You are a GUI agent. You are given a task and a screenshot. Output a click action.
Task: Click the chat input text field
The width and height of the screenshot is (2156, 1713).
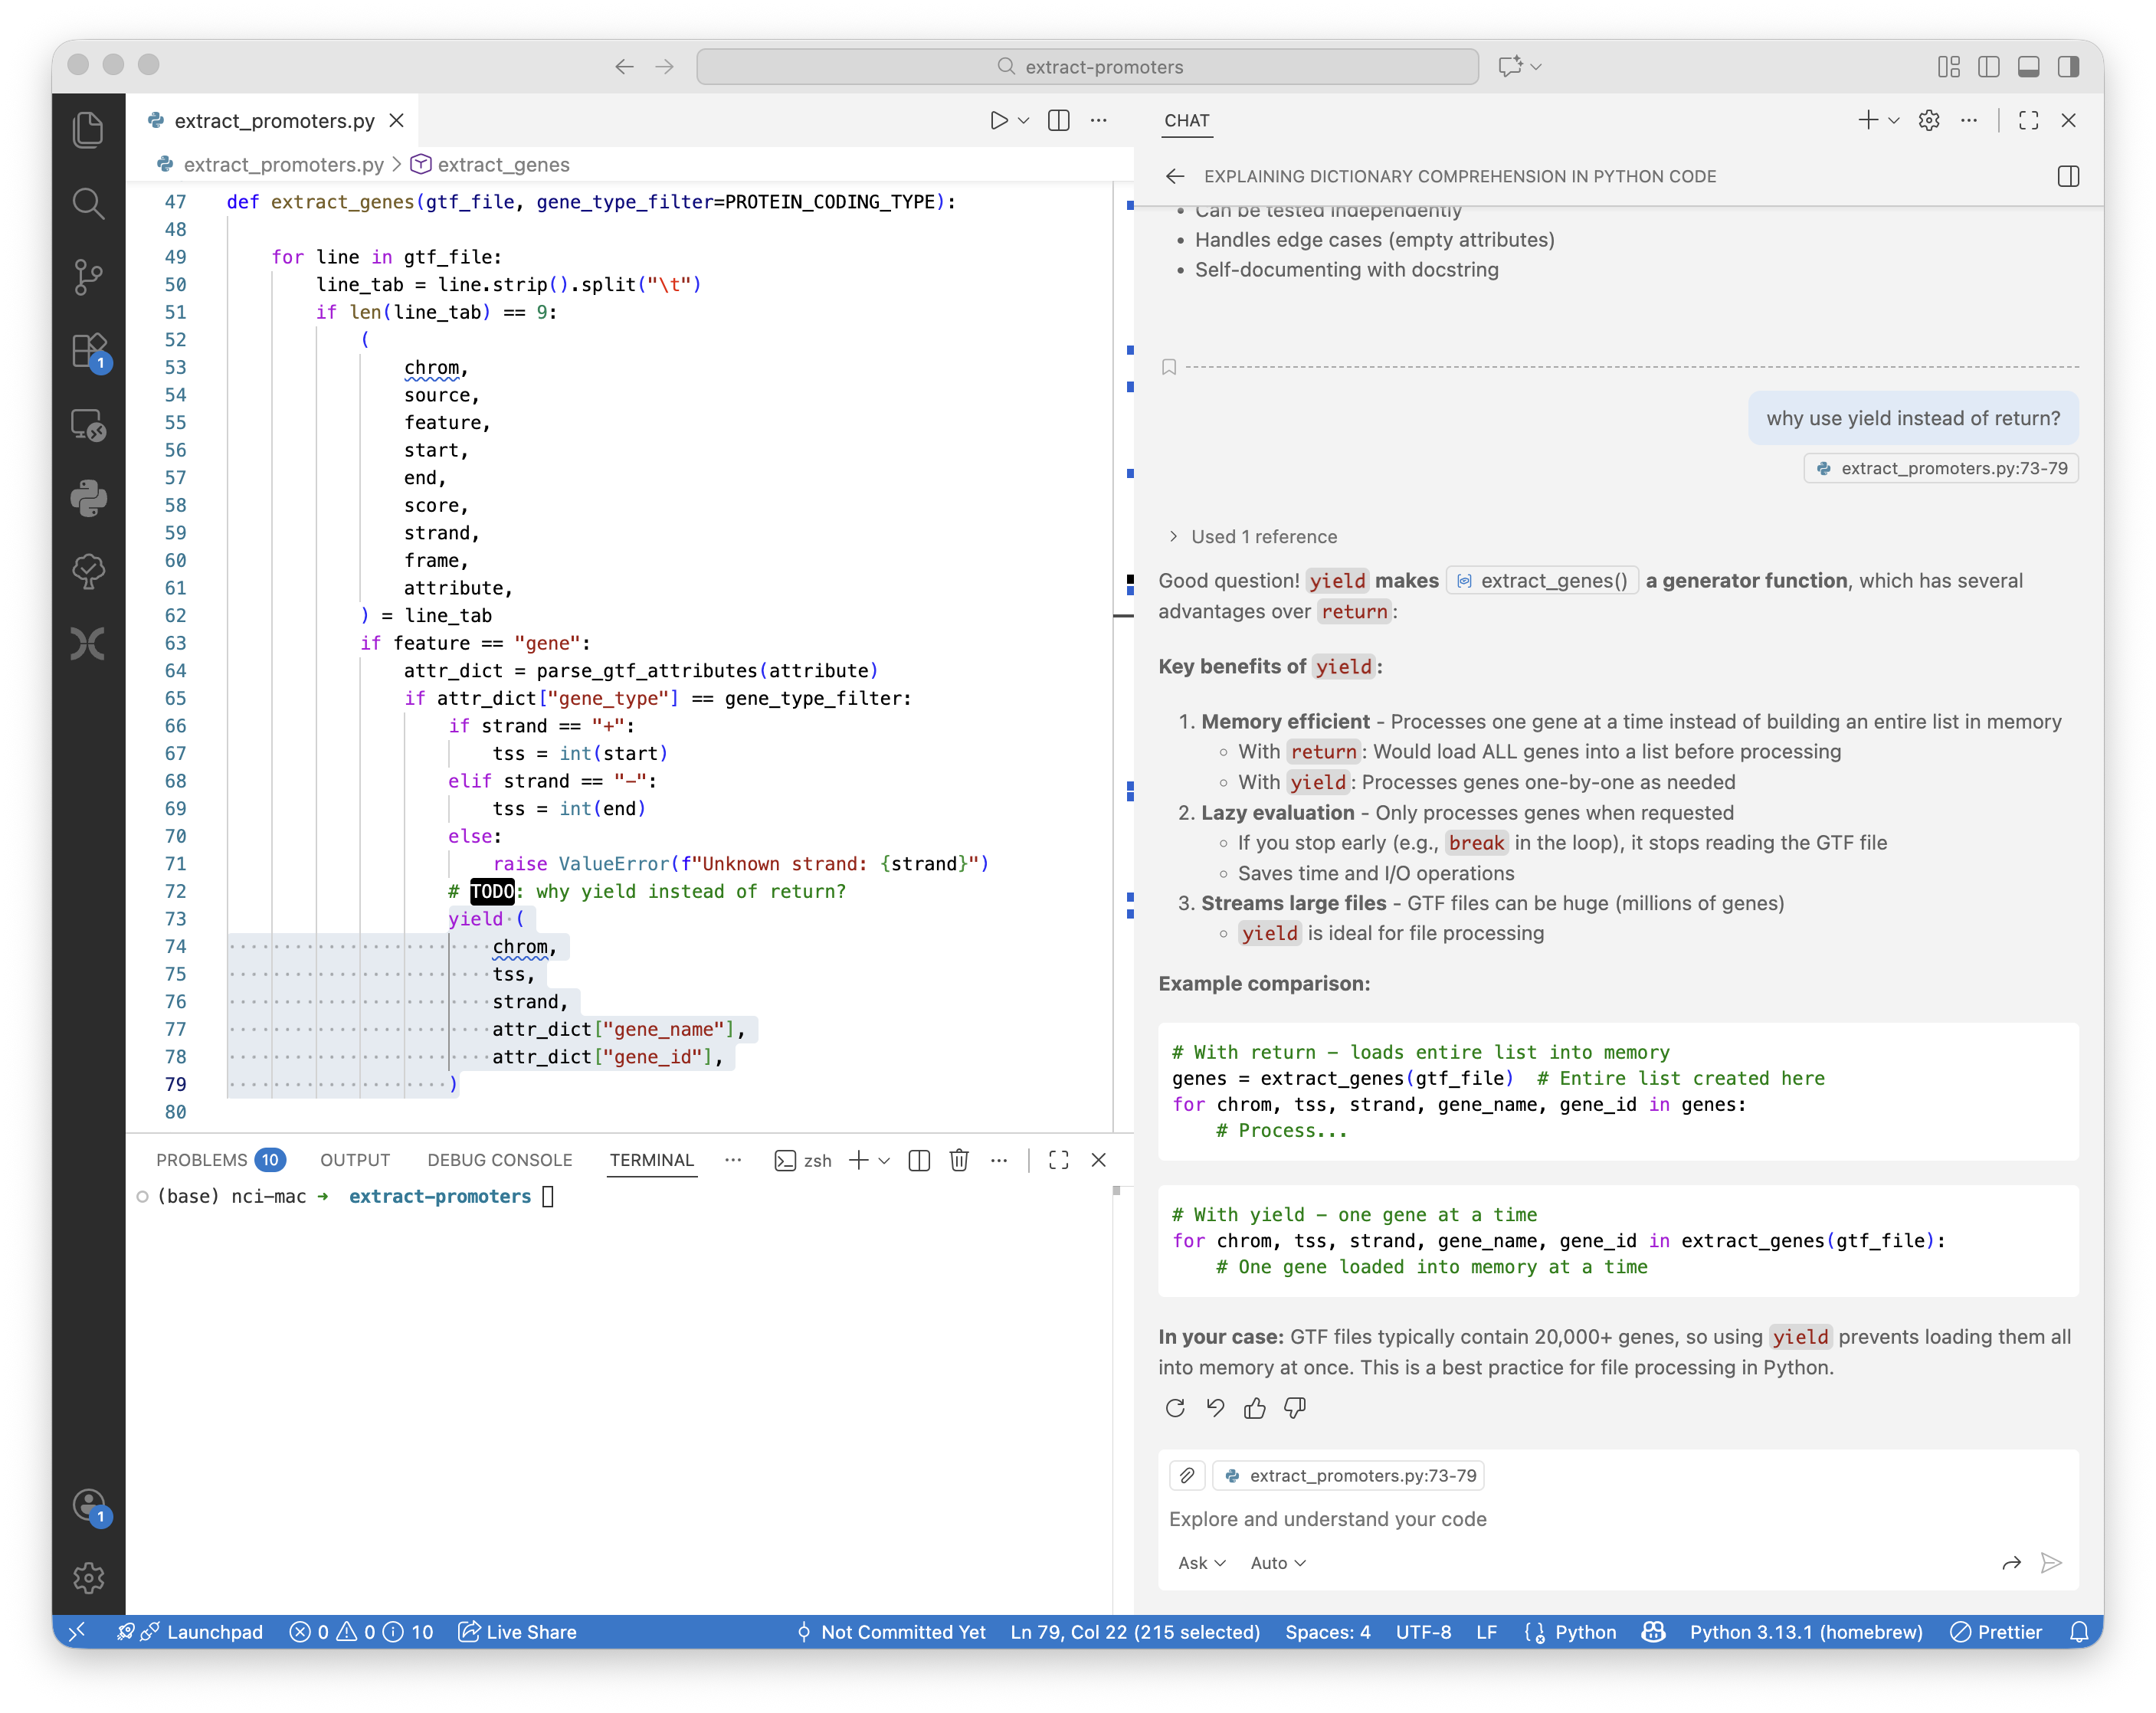pos(1600,1519)
